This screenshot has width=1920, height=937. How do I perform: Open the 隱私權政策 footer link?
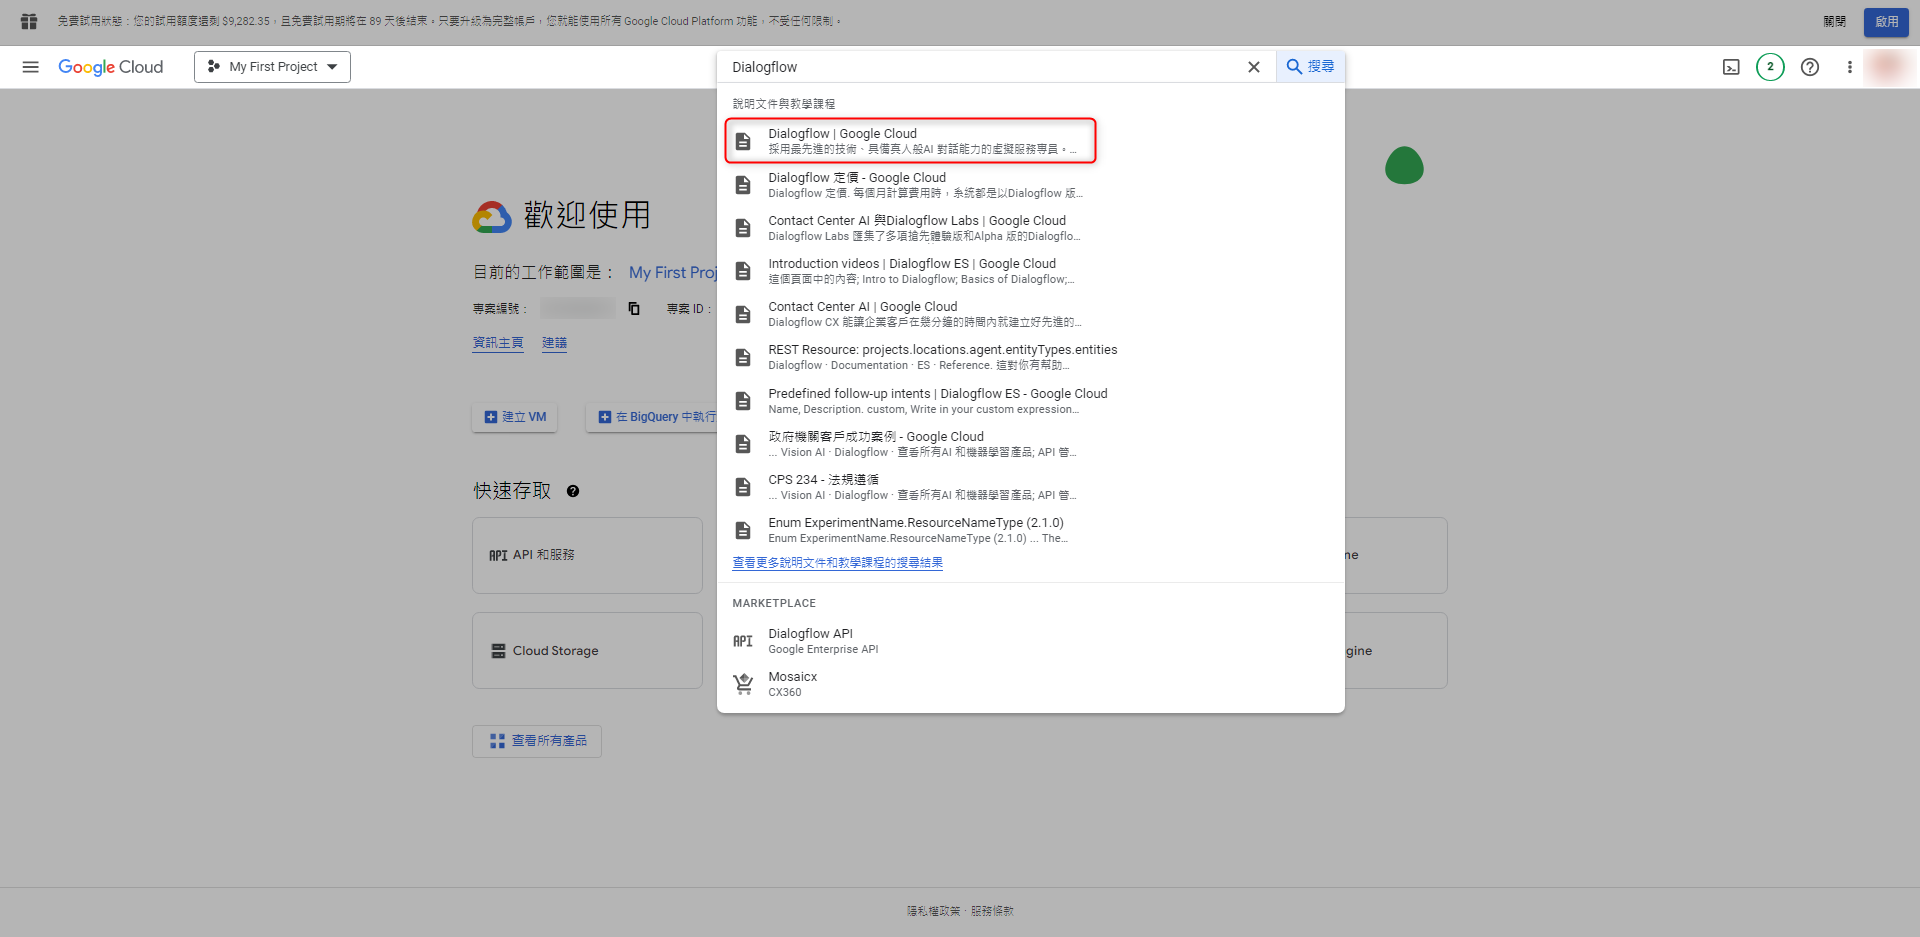coord(933,911)
